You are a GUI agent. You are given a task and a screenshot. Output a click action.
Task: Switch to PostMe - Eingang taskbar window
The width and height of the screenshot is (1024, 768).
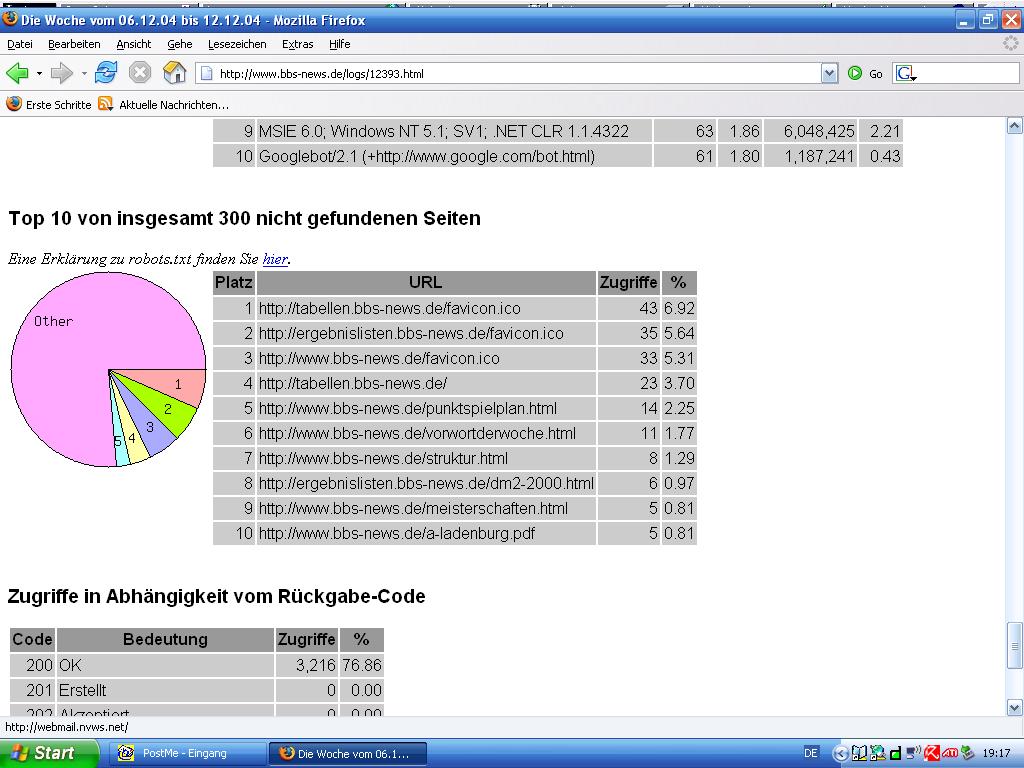pos(185,753)
